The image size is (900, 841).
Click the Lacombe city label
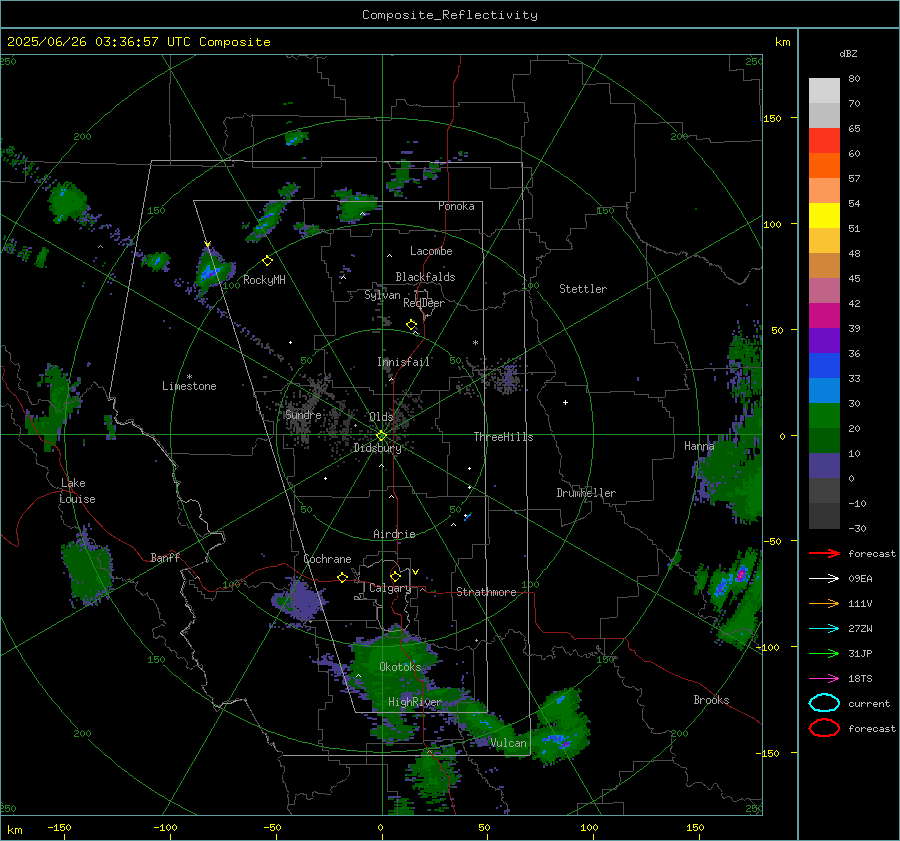coord(431,251)
